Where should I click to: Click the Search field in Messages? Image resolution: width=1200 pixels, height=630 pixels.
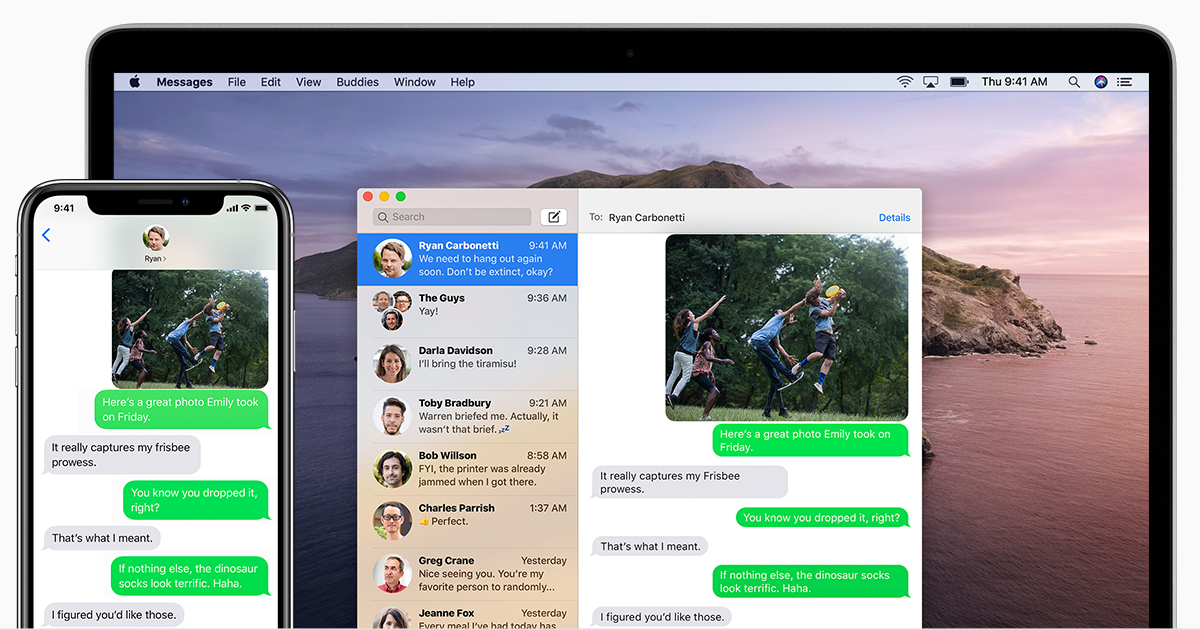[452, 217]
